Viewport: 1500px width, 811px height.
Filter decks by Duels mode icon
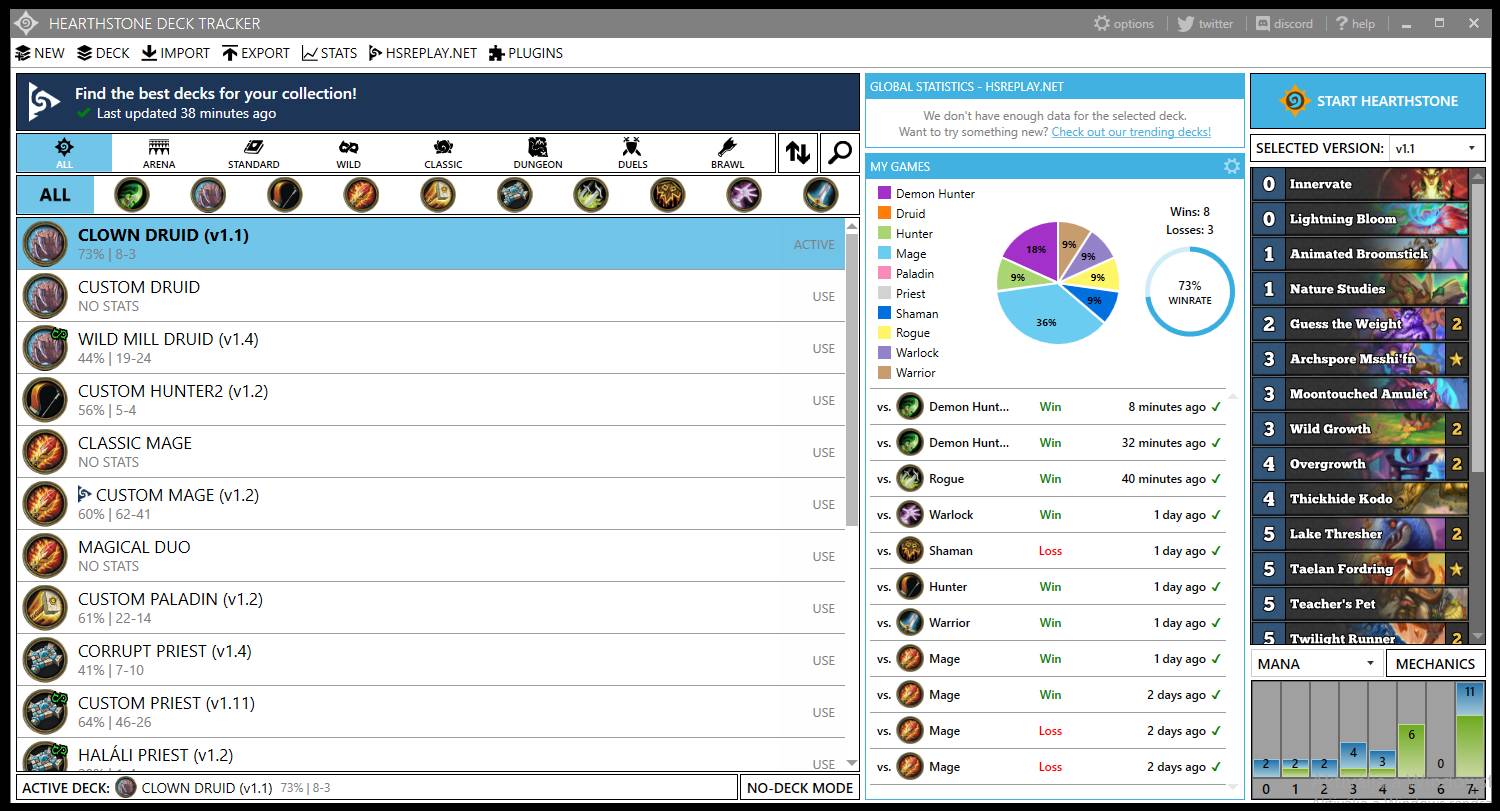tap(632, 153)
